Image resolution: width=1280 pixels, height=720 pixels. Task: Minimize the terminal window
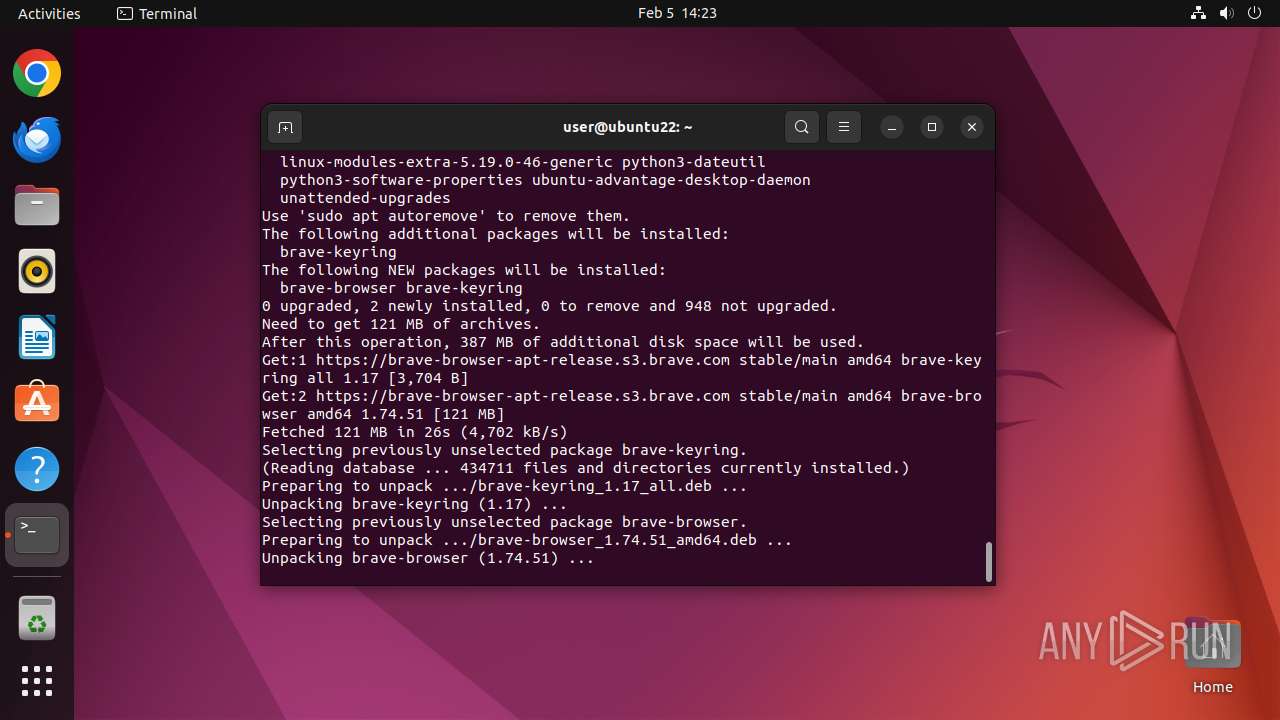pos(892,127)
